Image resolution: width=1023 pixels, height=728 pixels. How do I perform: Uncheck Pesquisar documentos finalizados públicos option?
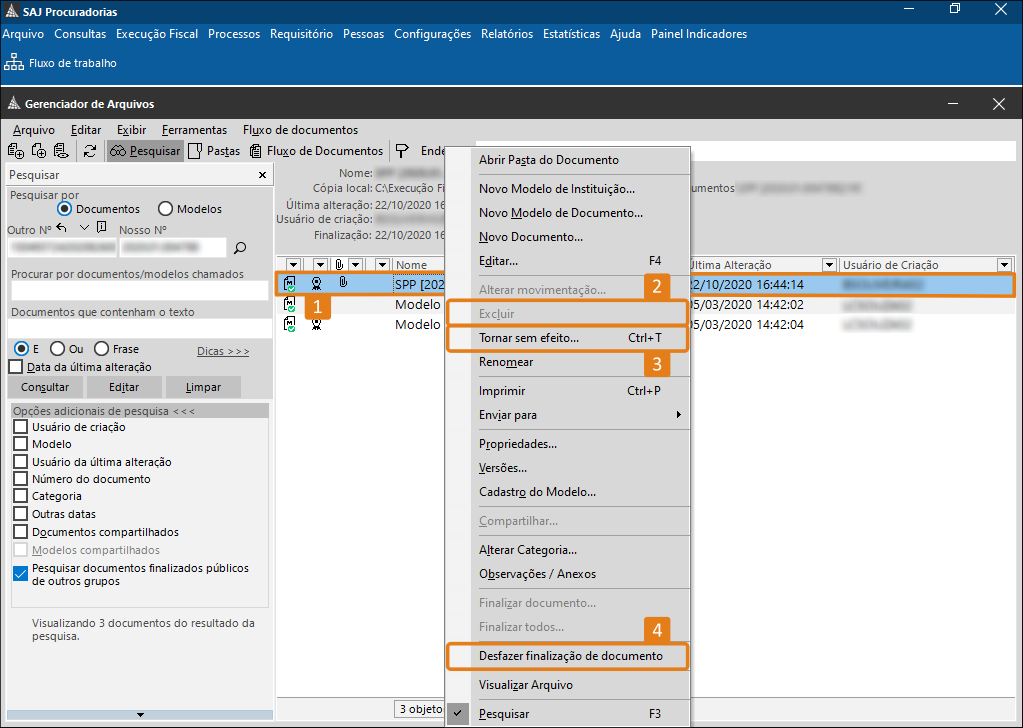click(21, 574)
